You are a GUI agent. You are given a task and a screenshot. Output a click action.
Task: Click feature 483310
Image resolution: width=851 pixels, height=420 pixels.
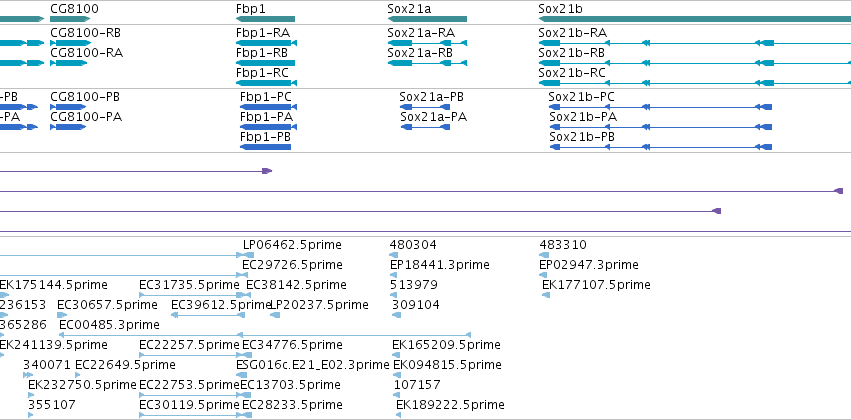tap(544, 255)
